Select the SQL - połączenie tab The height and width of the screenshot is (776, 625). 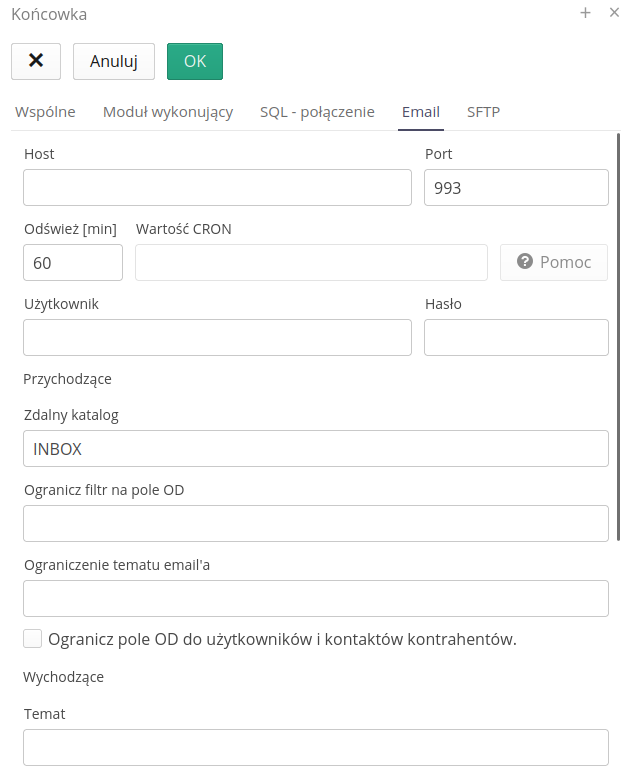point(317,112)
